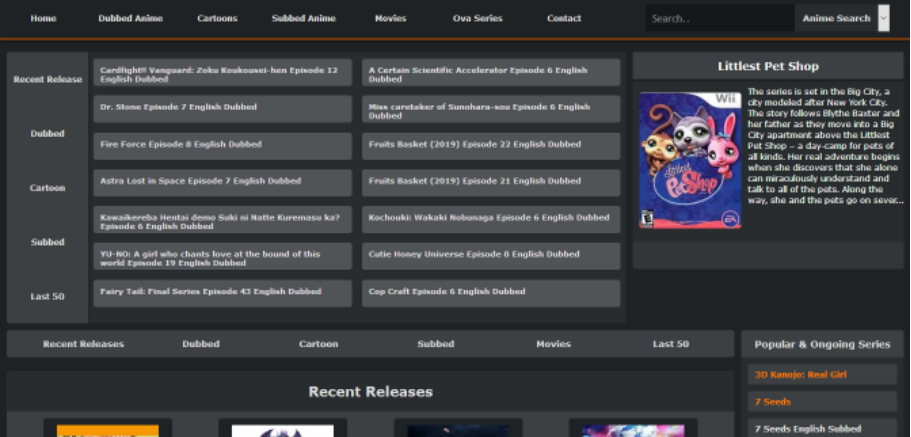Viewport: 911px width, 437px height.
Task: Select Subbed Anime in the top menu
Action: (304, 18)
